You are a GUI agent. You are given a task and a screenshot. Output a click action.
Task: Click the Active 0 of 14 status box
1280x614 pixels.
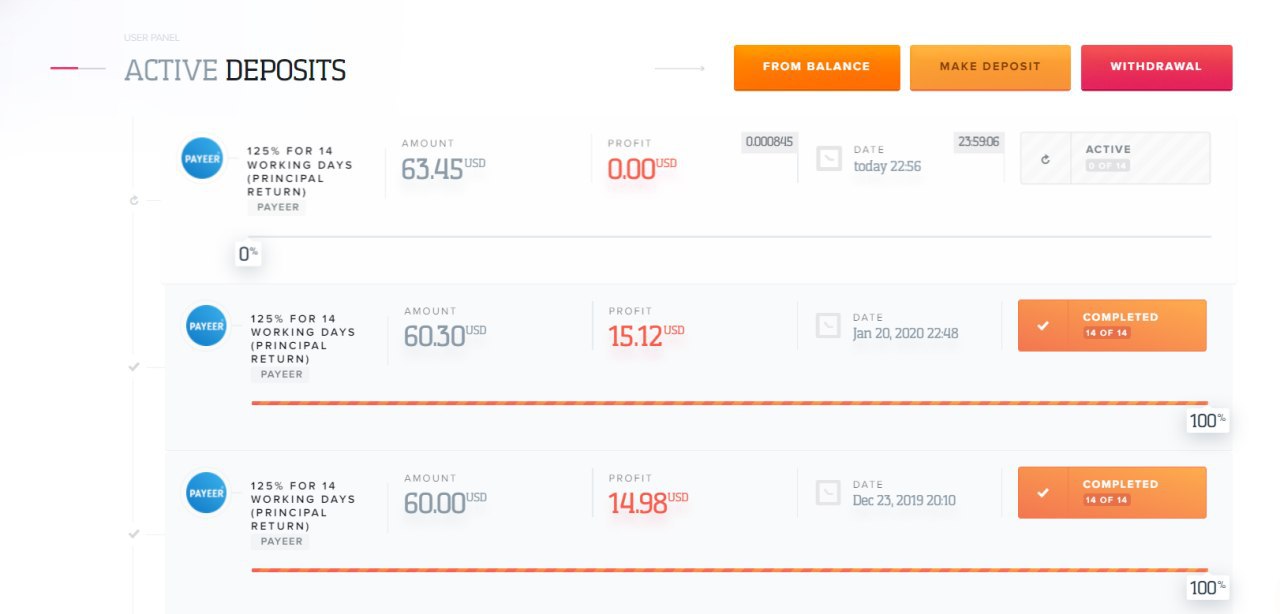(x=1115, y=158)
